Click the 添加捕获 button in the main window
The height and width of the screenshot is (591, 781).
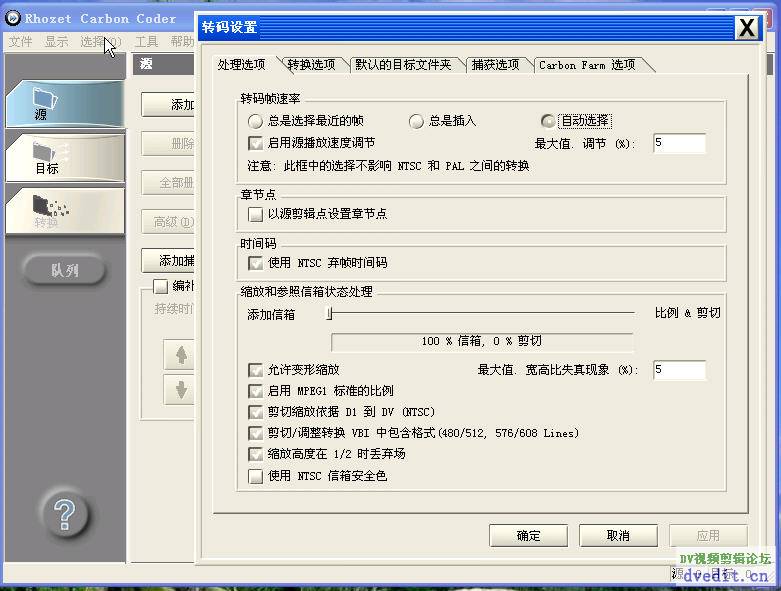168,260
